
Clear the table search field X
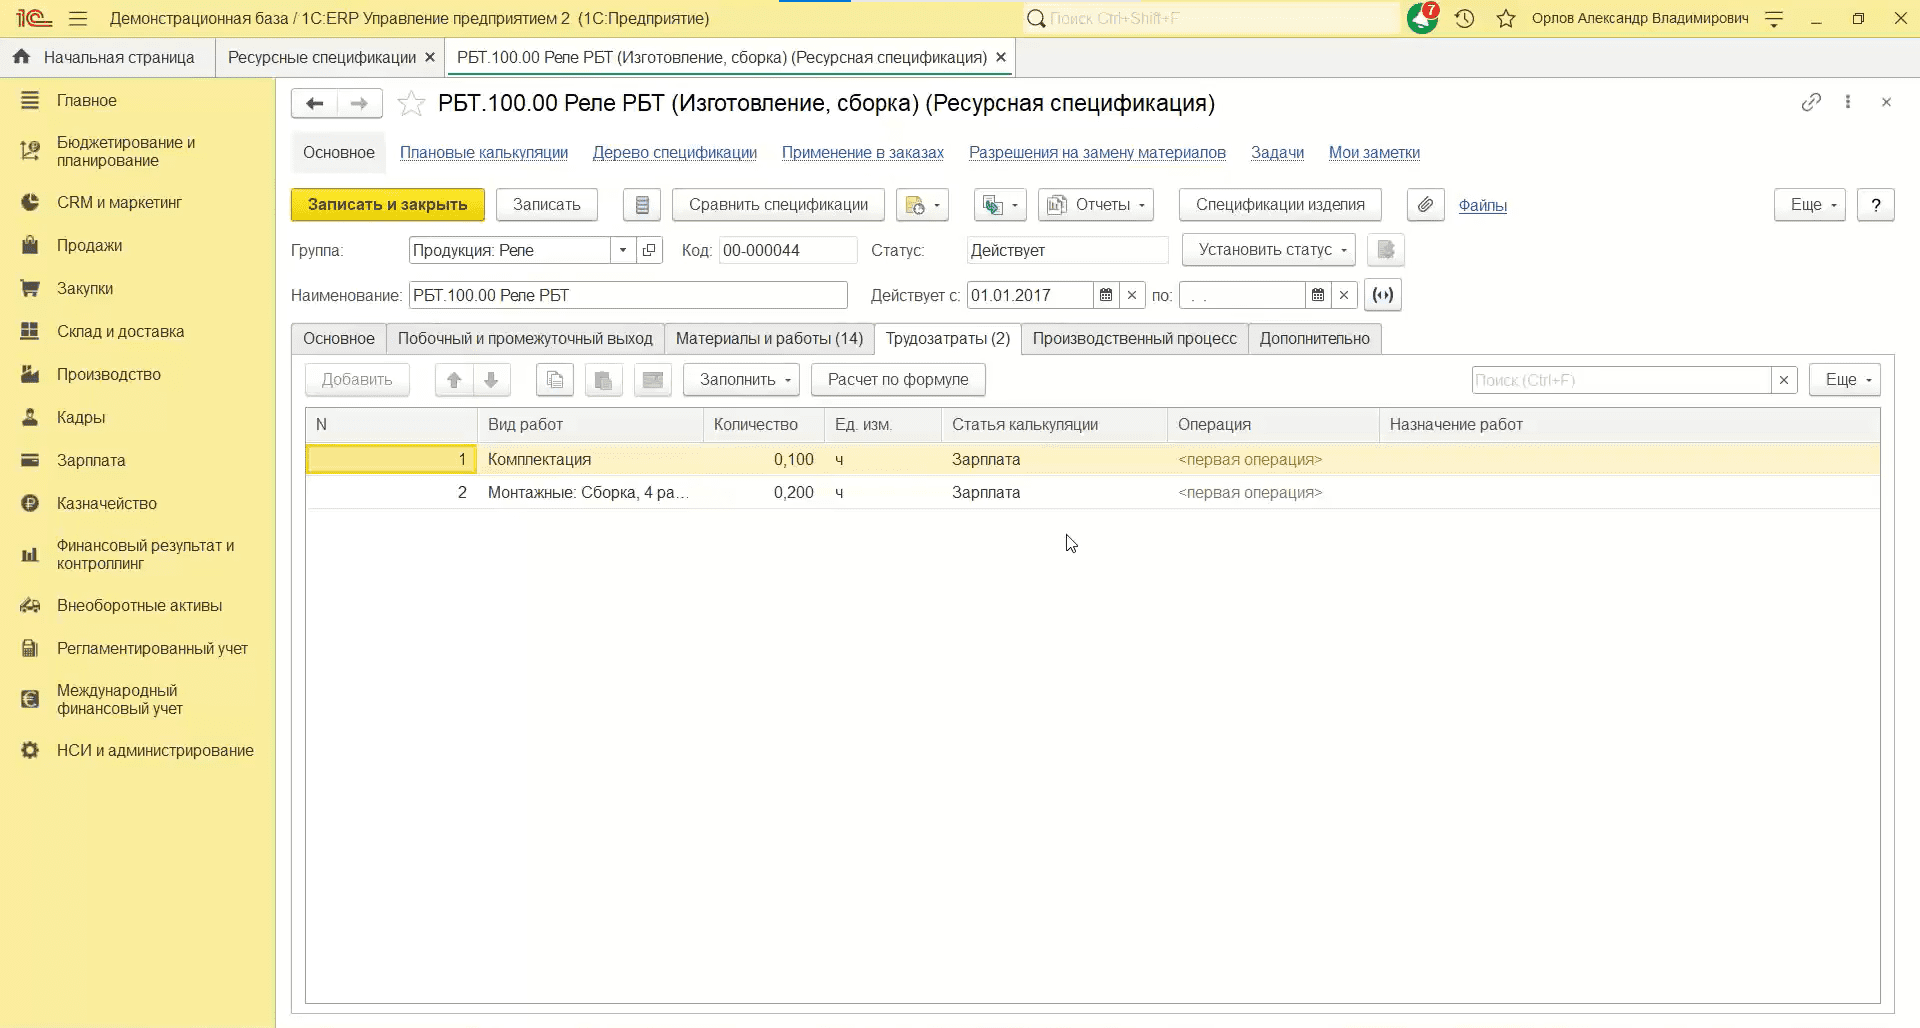(x=1784, y=380)
